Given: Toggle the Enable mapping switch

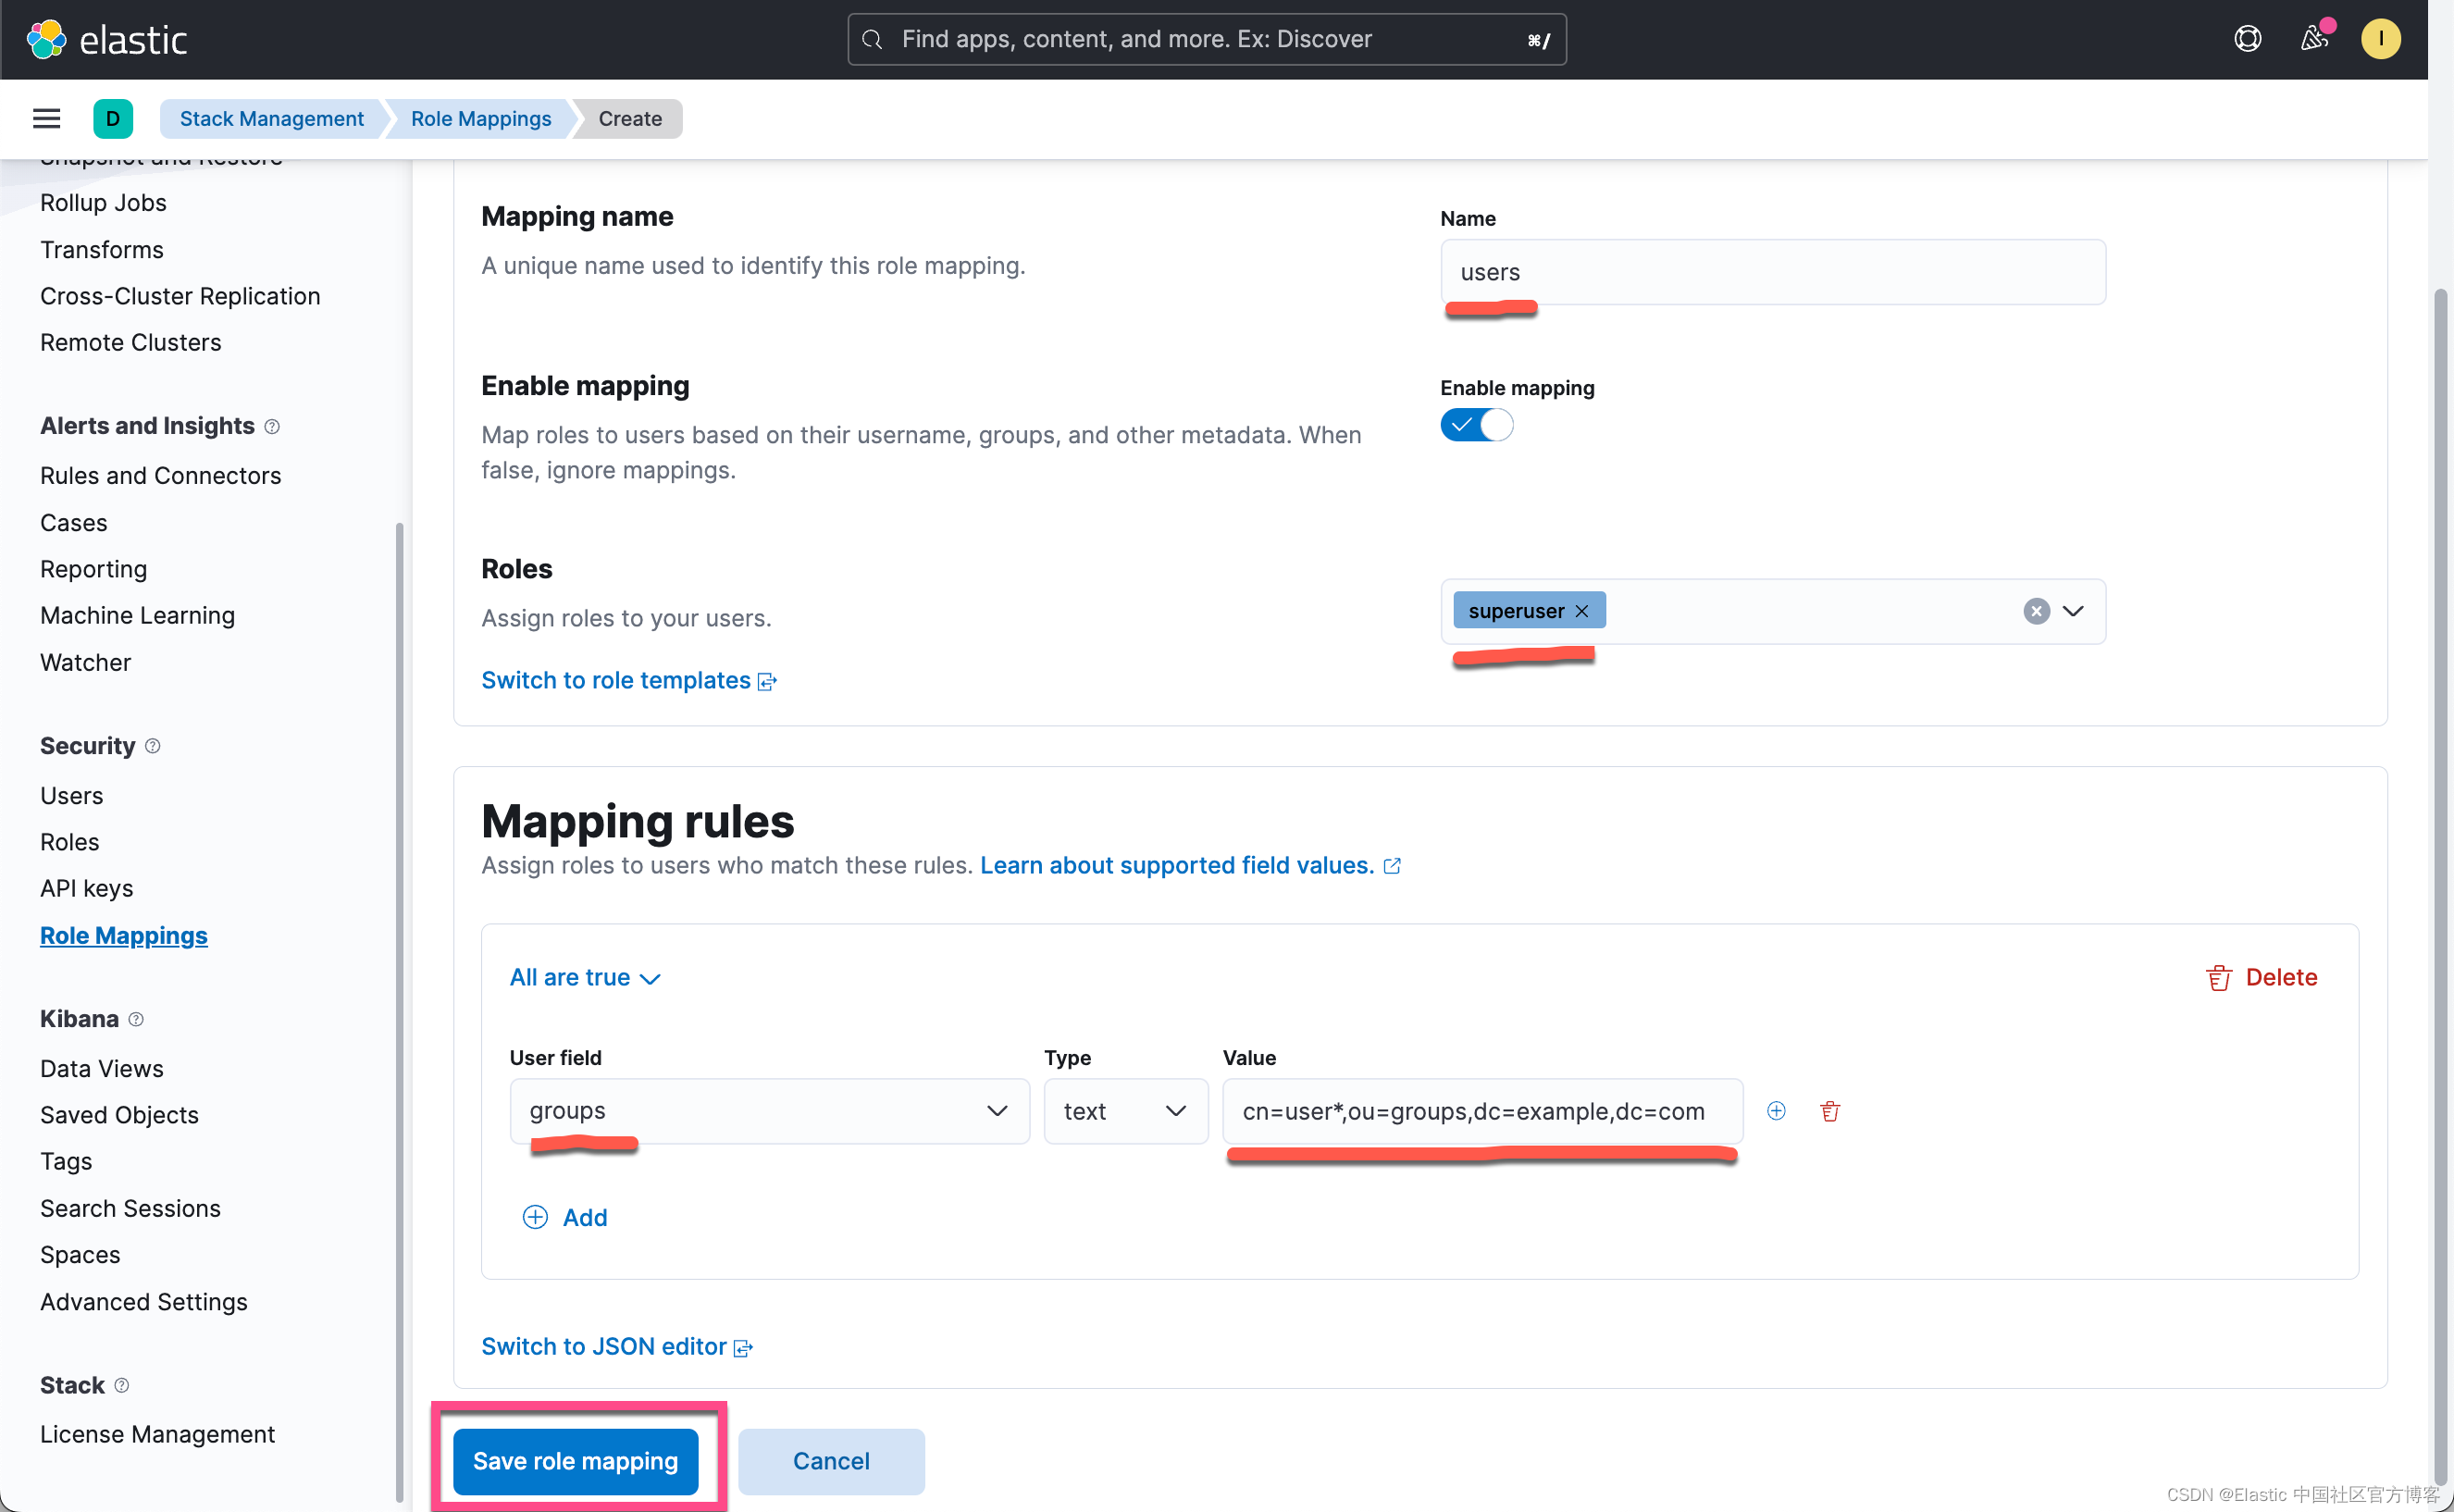Looking at the screenshot, I should pos(1476,425).
